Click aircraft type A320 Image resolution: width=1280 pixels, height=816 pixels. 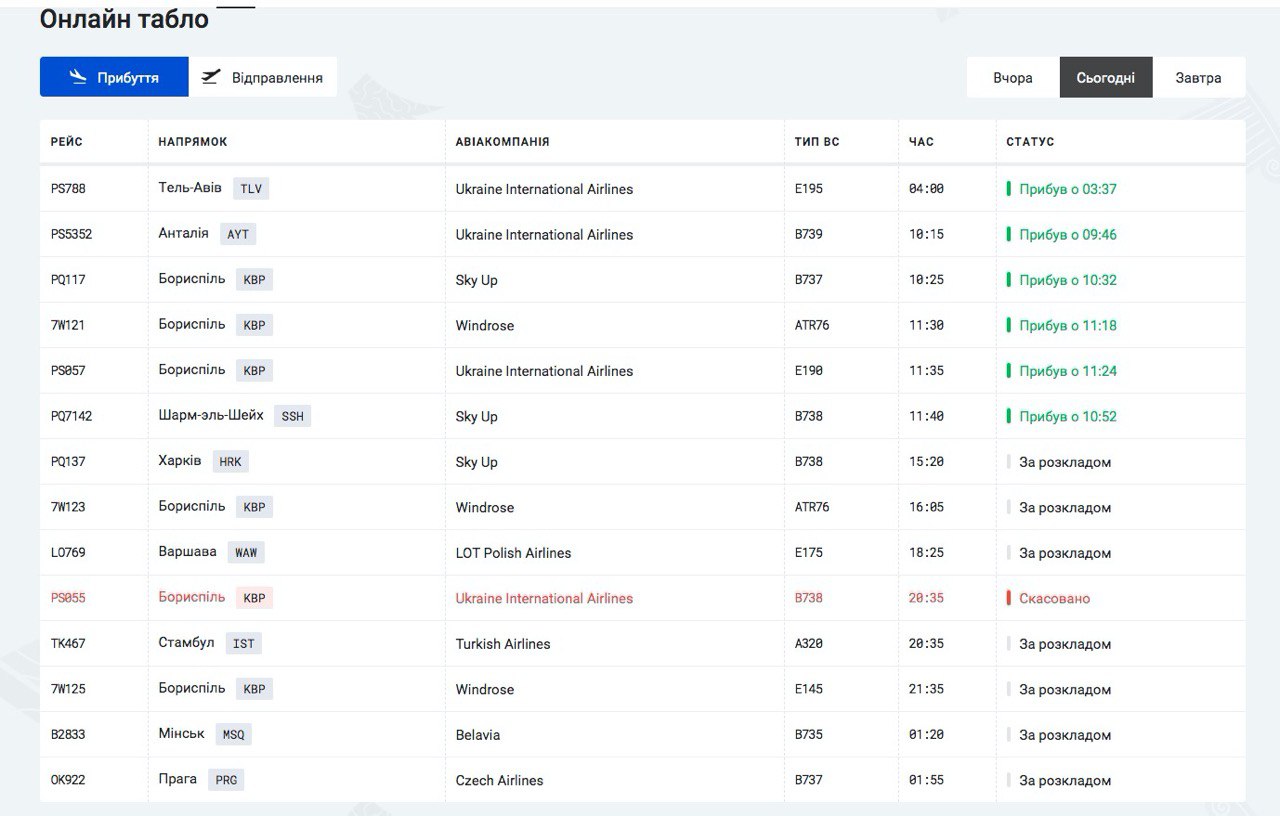tap(809, 644)
